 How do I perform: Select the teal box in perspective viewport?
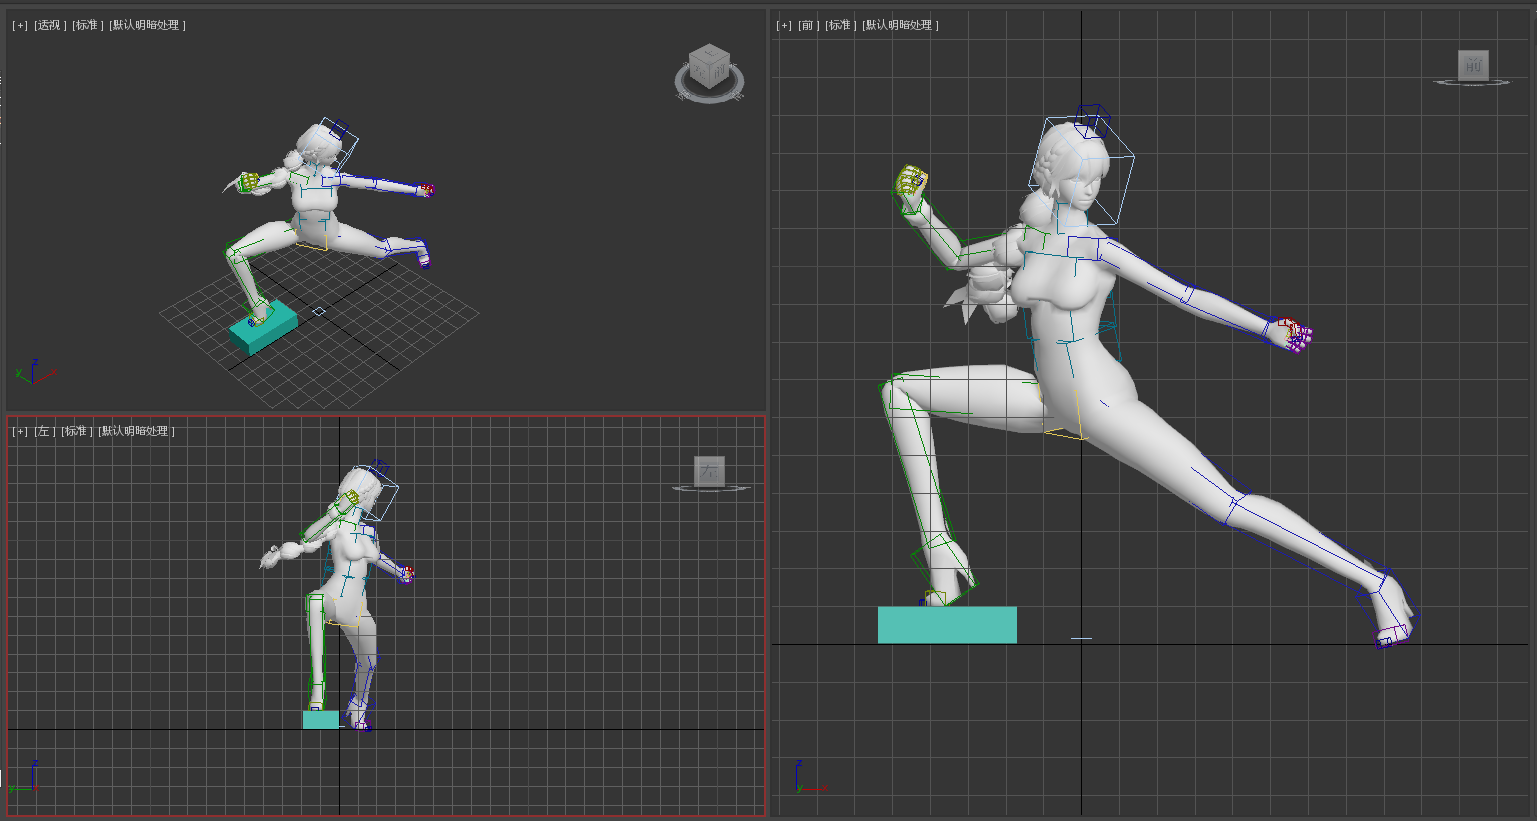coord(264,328)
